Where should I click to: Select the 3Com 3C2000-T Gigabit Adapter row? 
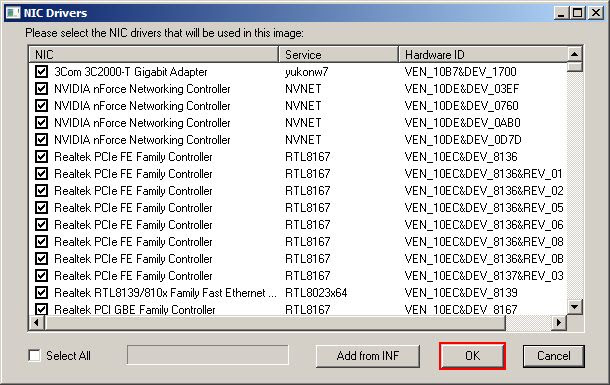[x=131, y=72]
